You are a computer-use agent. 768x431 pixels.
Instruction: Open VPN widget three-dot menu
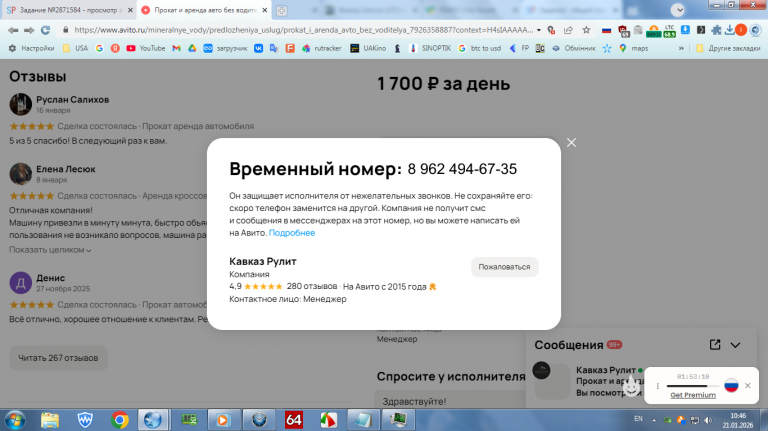point(658,386)
